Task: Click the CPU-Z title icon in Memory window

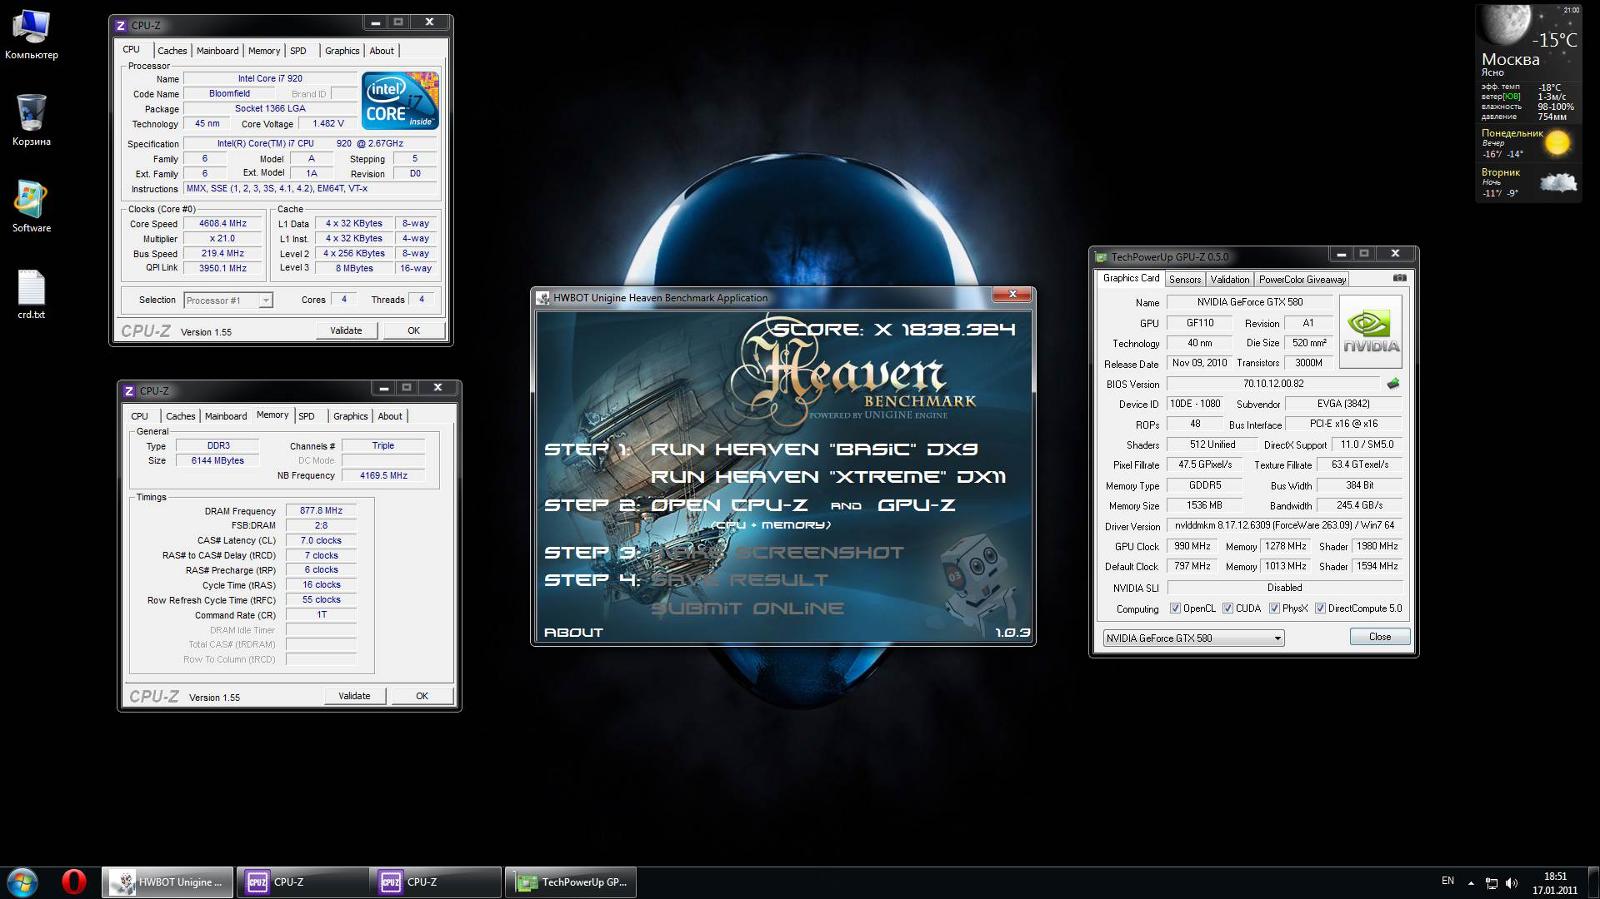Action: tap(129, 391)
